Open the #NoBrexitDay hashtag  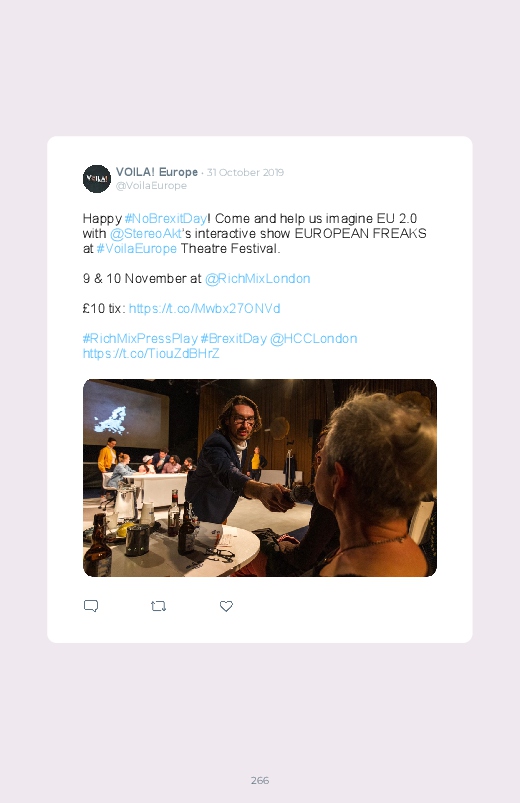pyautogui.click(x=165, y=219)
